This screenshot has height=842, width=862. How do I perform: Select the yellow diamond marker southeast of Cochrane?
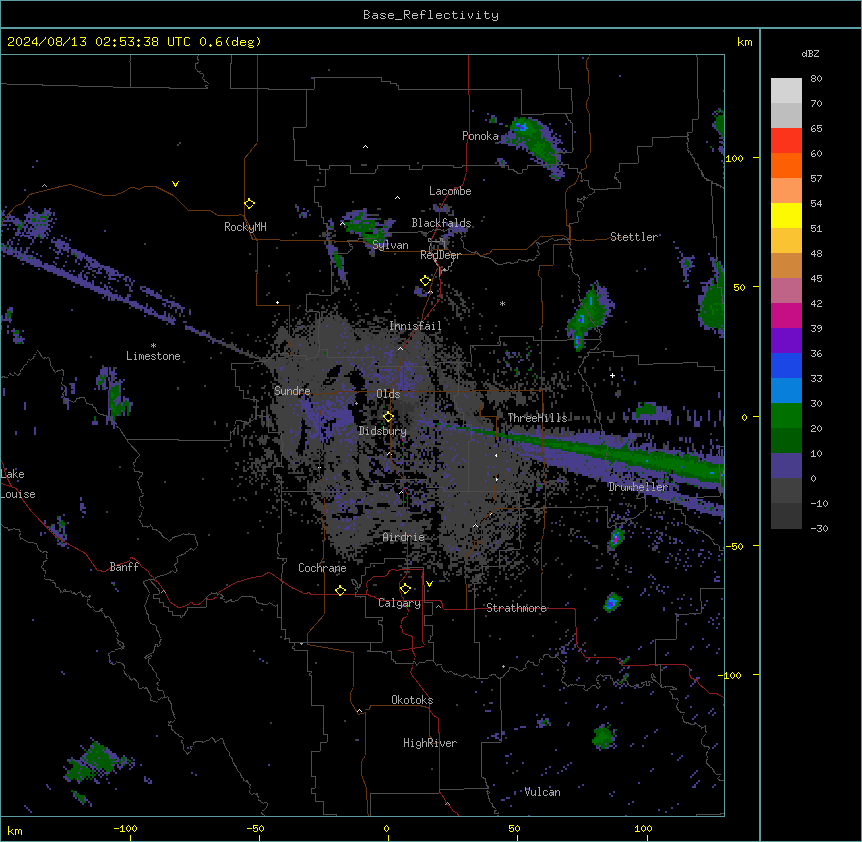340,590
